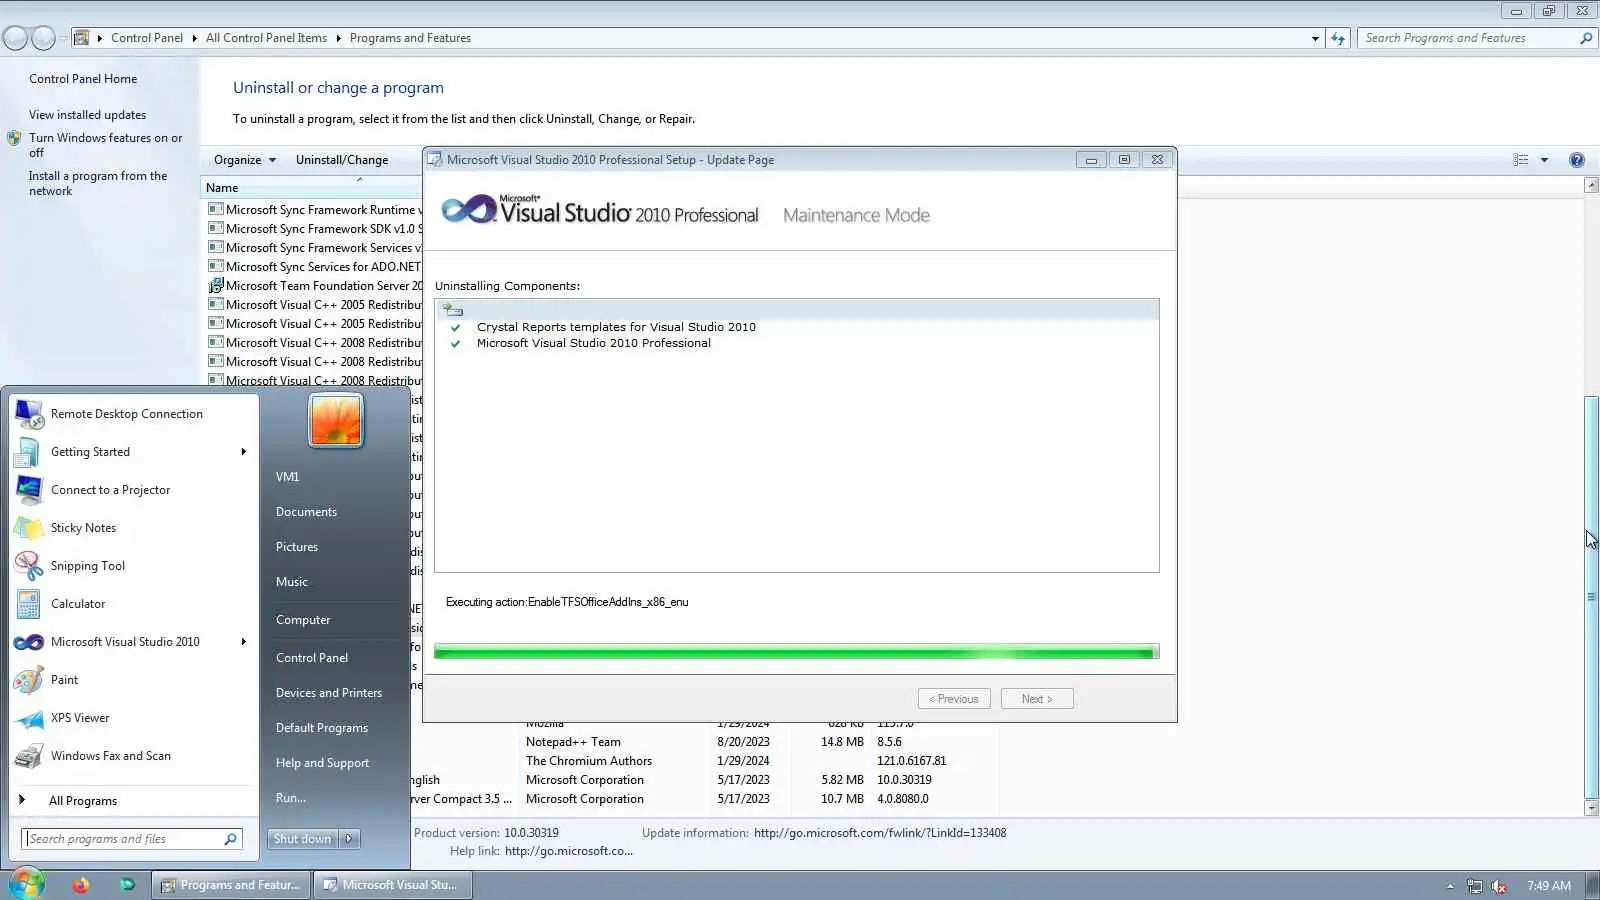Click the pinned taskbar icon right of Firefox
The image size is (1600, 900).
click(127, 885)
